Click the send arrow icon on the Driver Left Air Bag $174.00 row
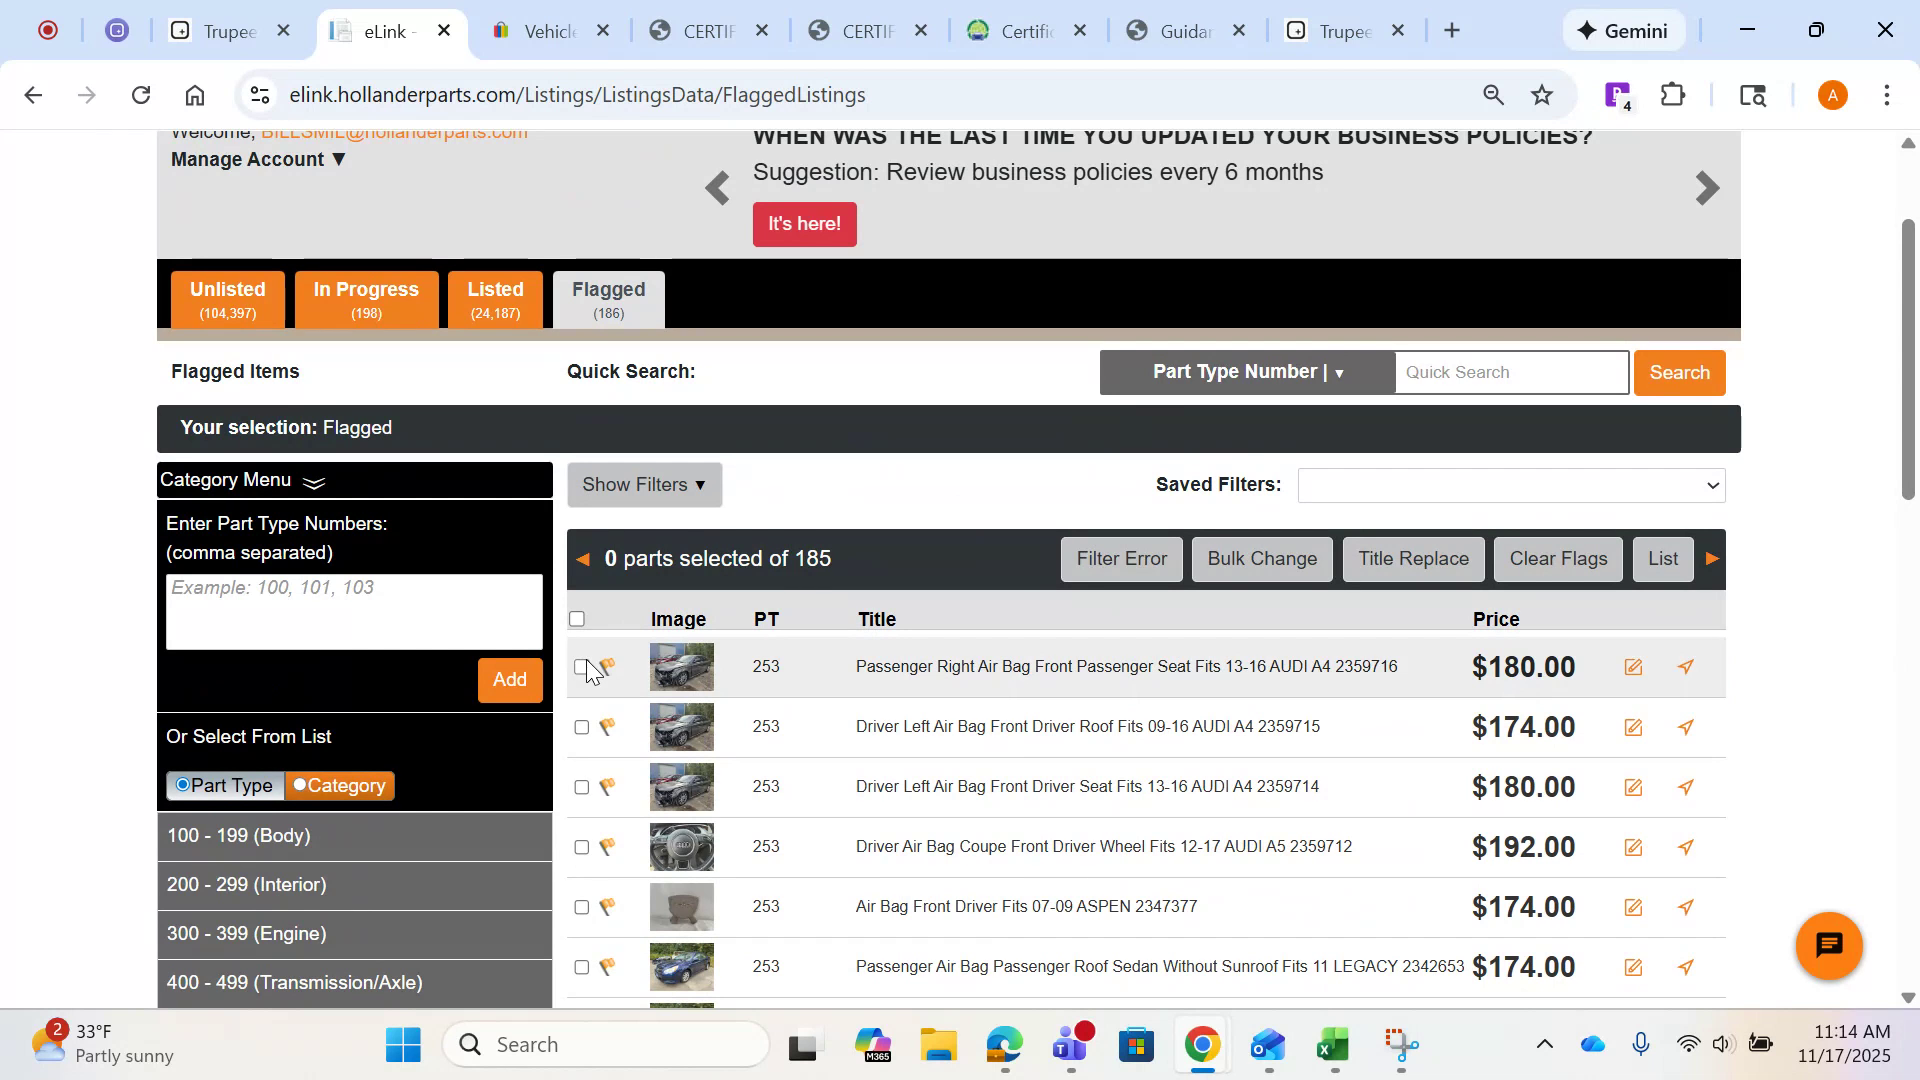The width and height of the screenshot is (1920, 1080). click(1686, 727)
